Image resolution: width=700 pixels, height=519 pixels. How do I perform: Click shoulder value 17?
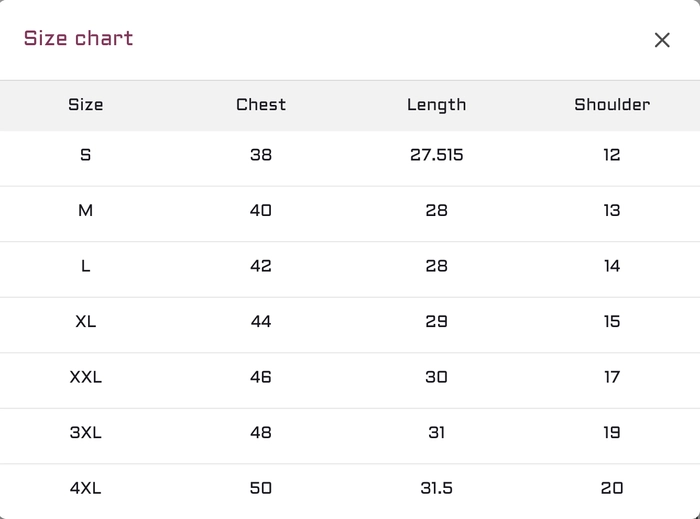coord(612,378)
